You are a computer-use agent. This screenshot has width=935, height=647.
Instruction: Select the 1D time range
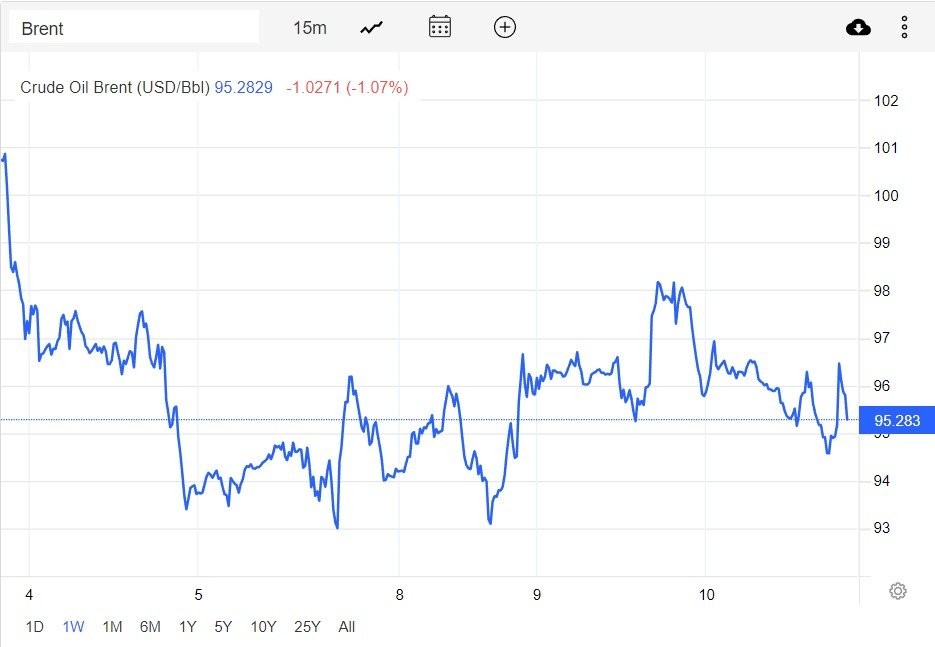(x=34, y=627)
